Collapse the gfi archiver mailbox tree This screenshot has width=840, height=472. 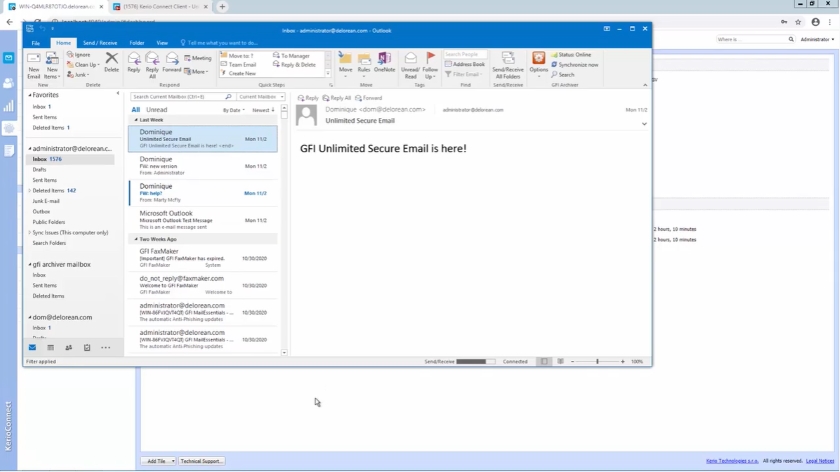click(x=30, y=265)
